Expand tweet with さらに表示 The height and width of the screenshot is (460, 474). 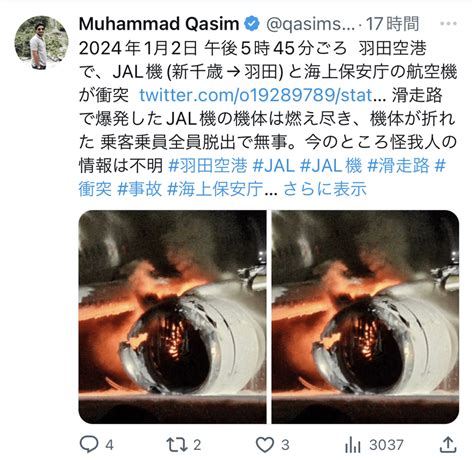click(325, 189)
